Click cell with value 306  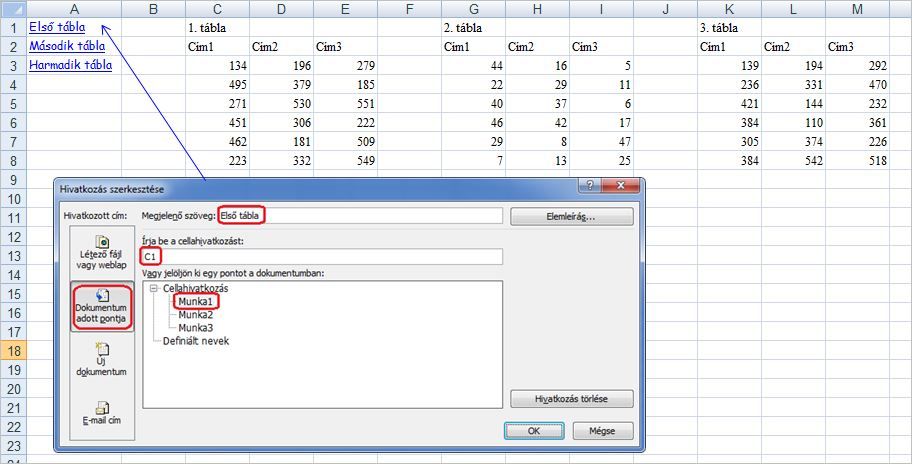[x=282, y=123]
